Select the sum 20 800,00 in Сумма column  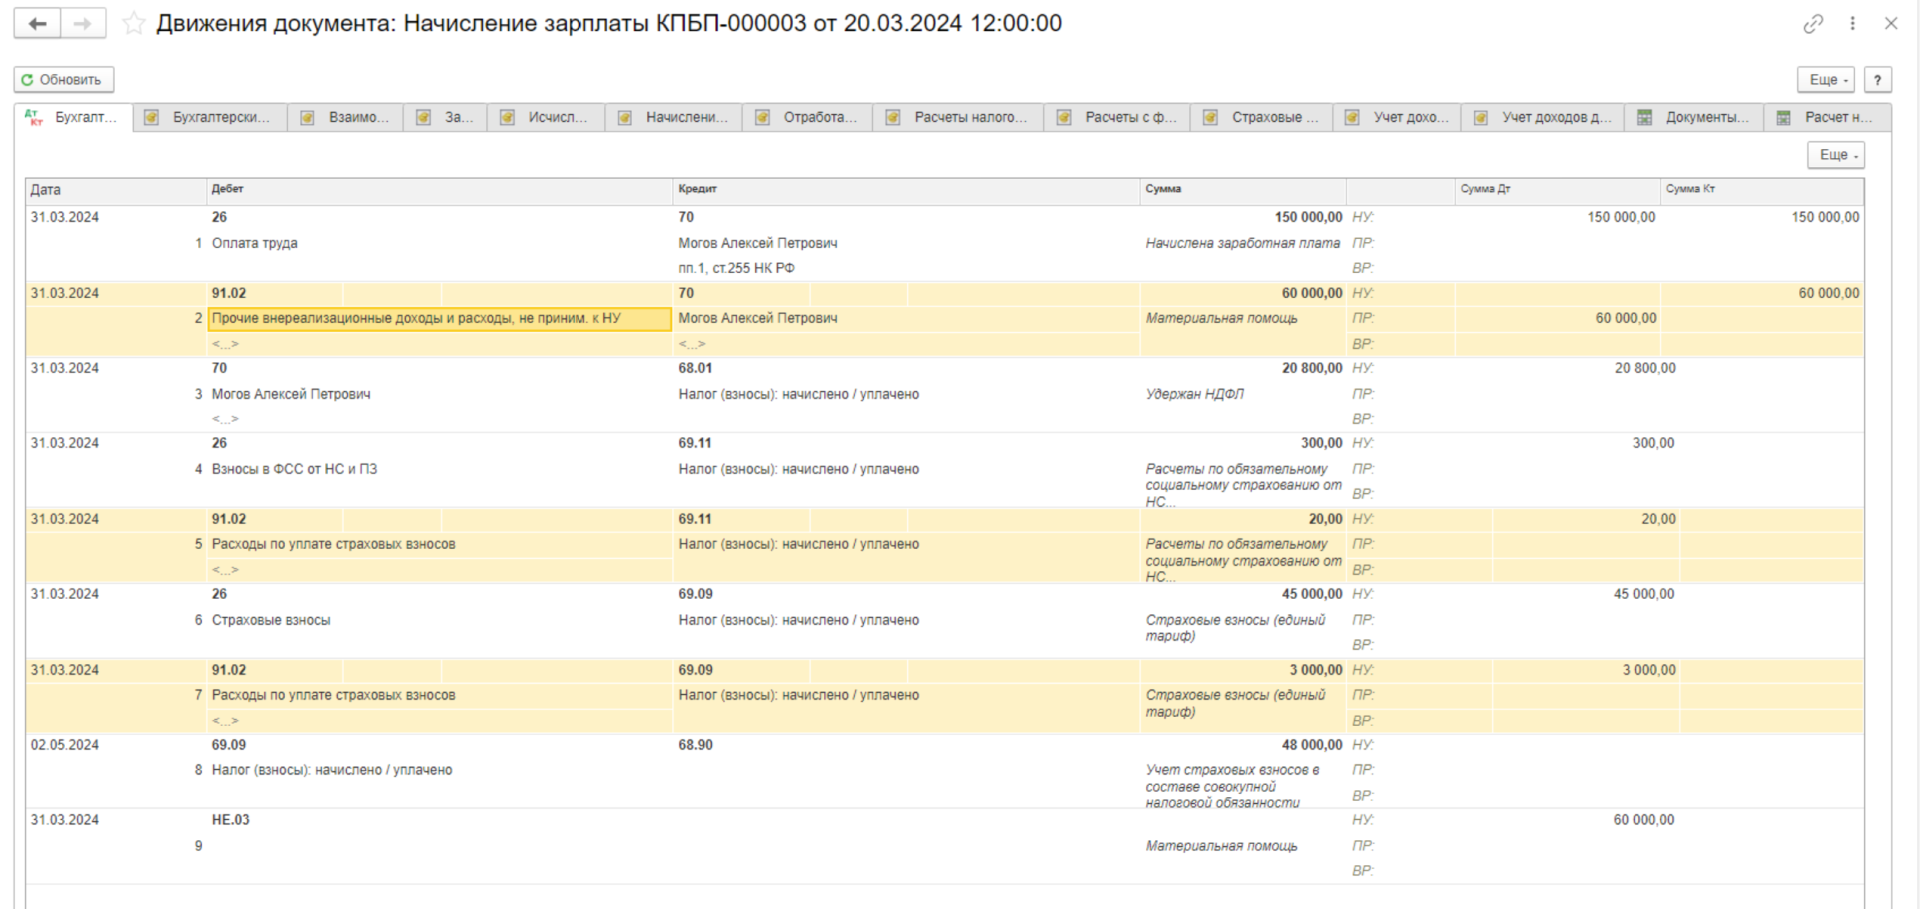pos(1312,369)
